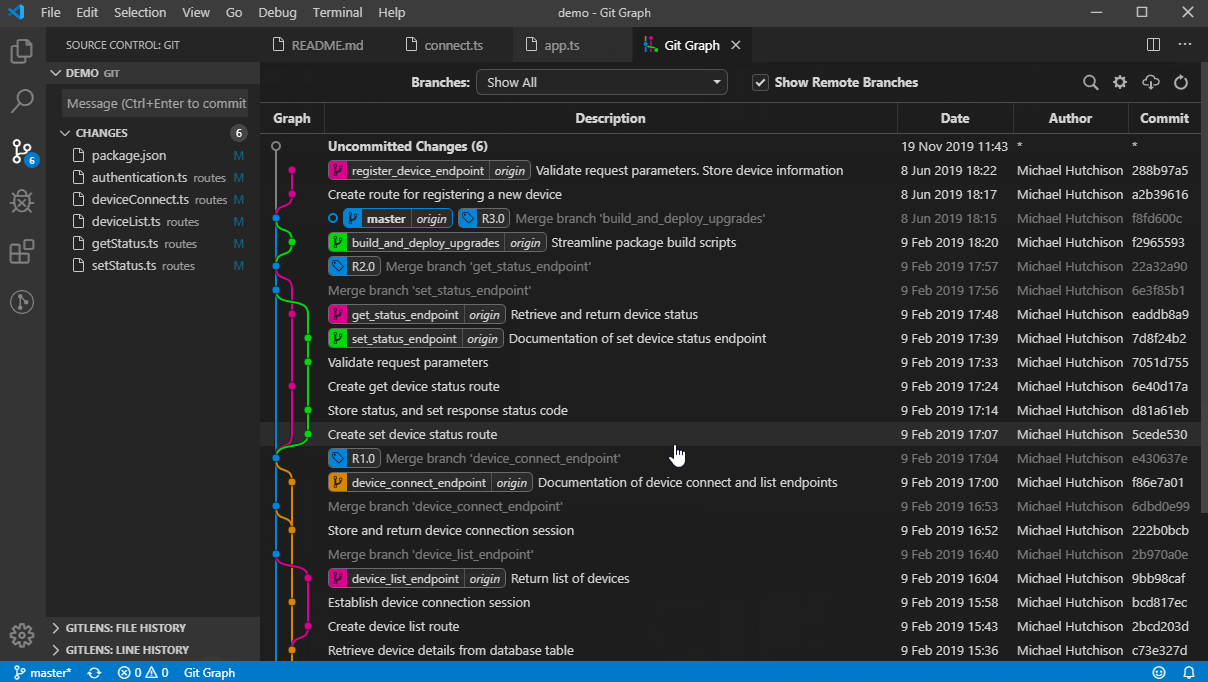Switch to the connect.ts tab
1208x682 pixels.
(452, 46)
